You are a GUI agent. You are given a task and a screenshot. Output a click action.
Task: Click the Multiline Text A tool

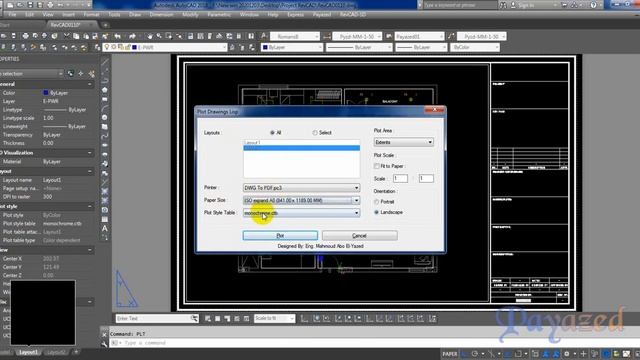click(105, 229)
